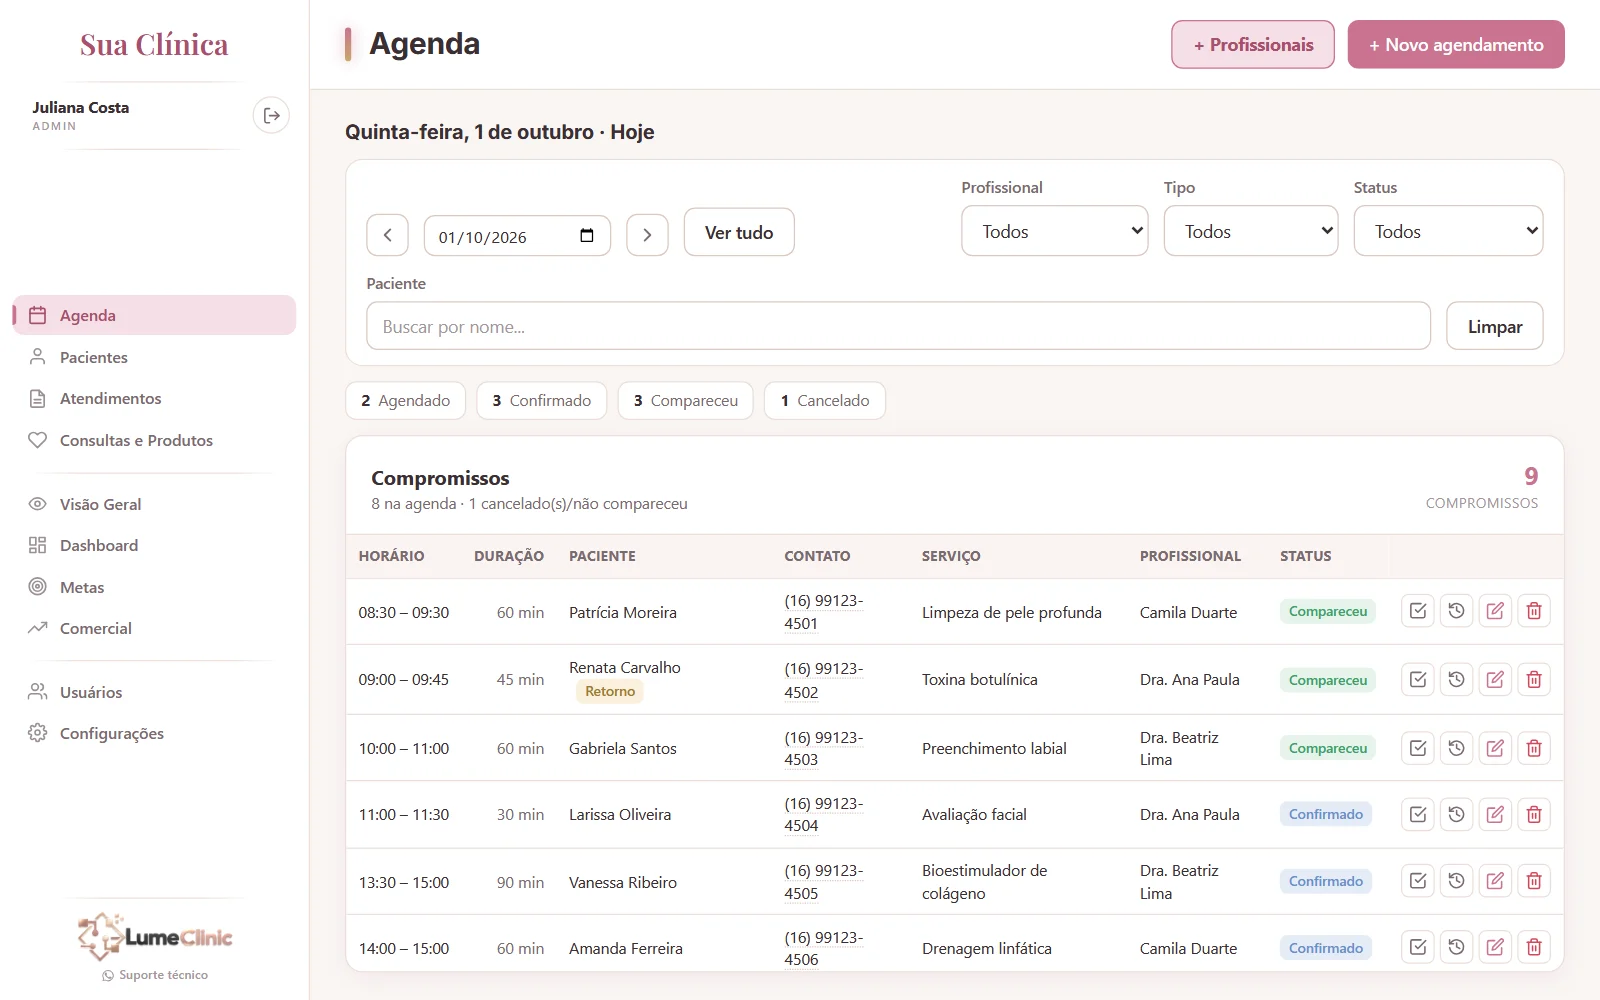Open history icon for Gabriela Santos row
Screen dimensions: 1600x1000
pos(1457,748)
